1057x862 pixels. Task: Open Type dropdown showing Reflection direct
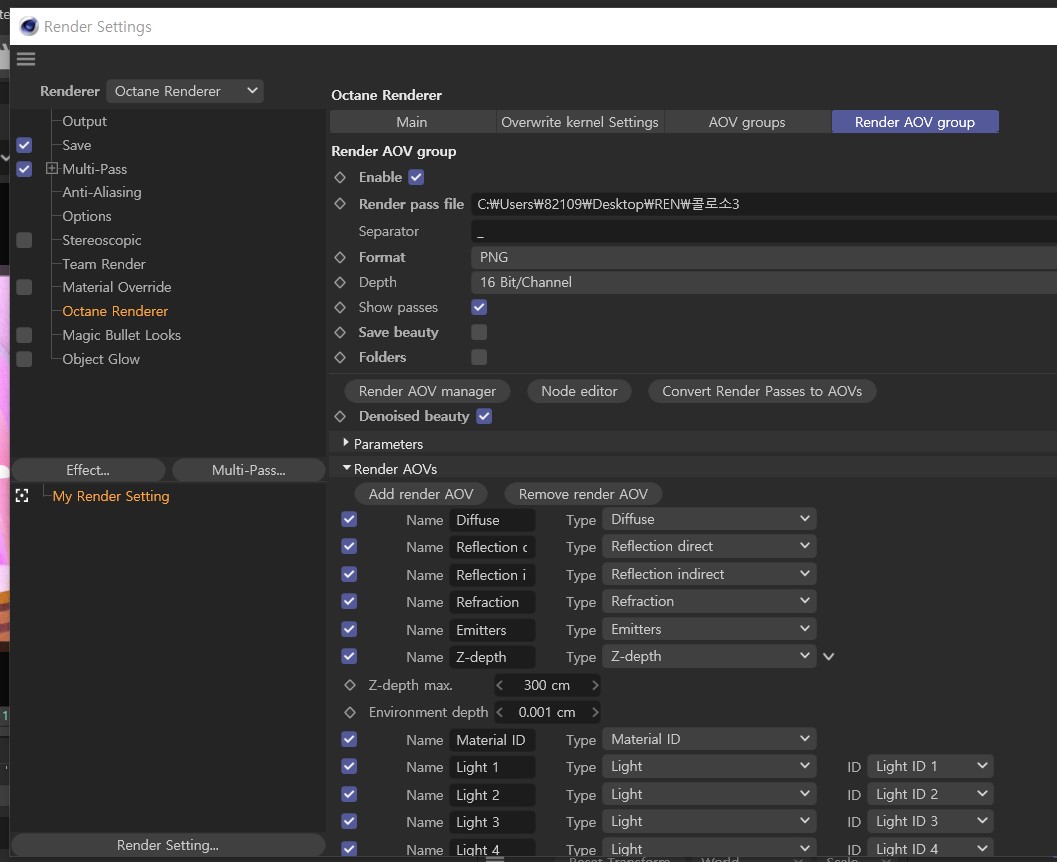pos(709,547)
